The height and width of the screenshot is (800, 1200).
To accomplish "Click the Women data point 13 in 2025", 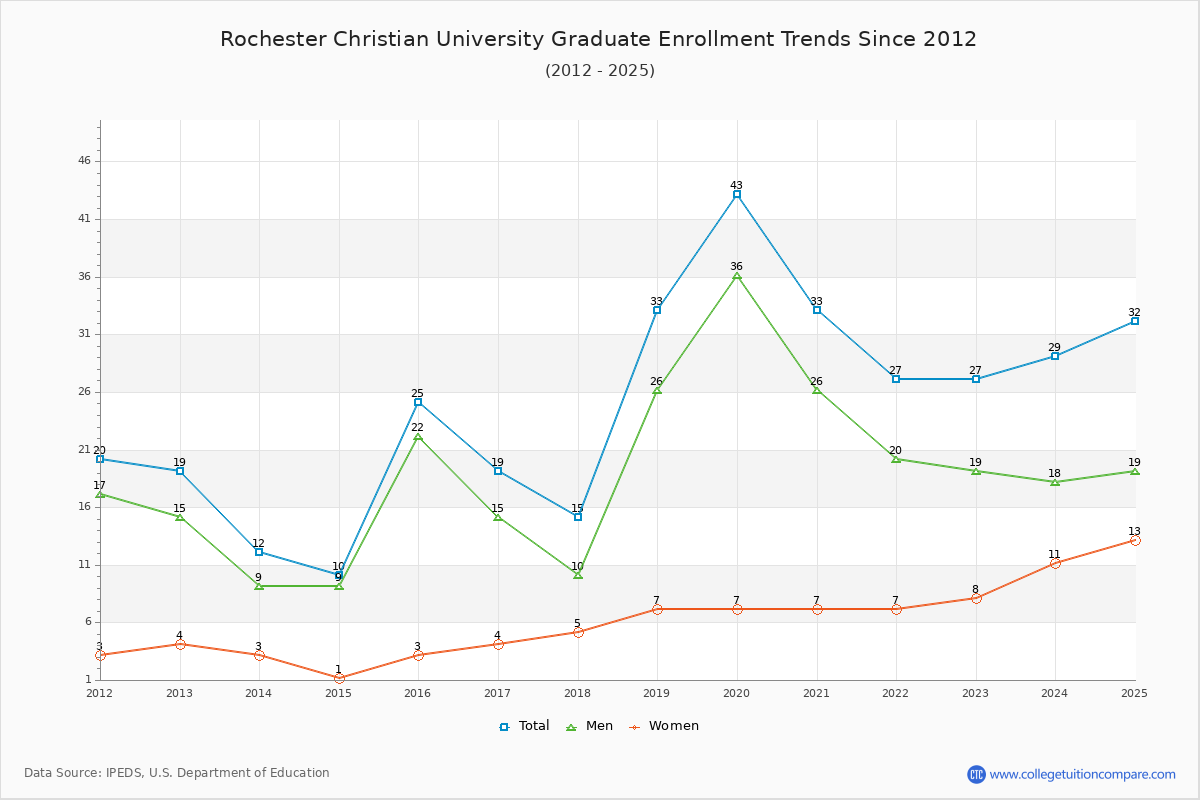I will (1135, 540).
